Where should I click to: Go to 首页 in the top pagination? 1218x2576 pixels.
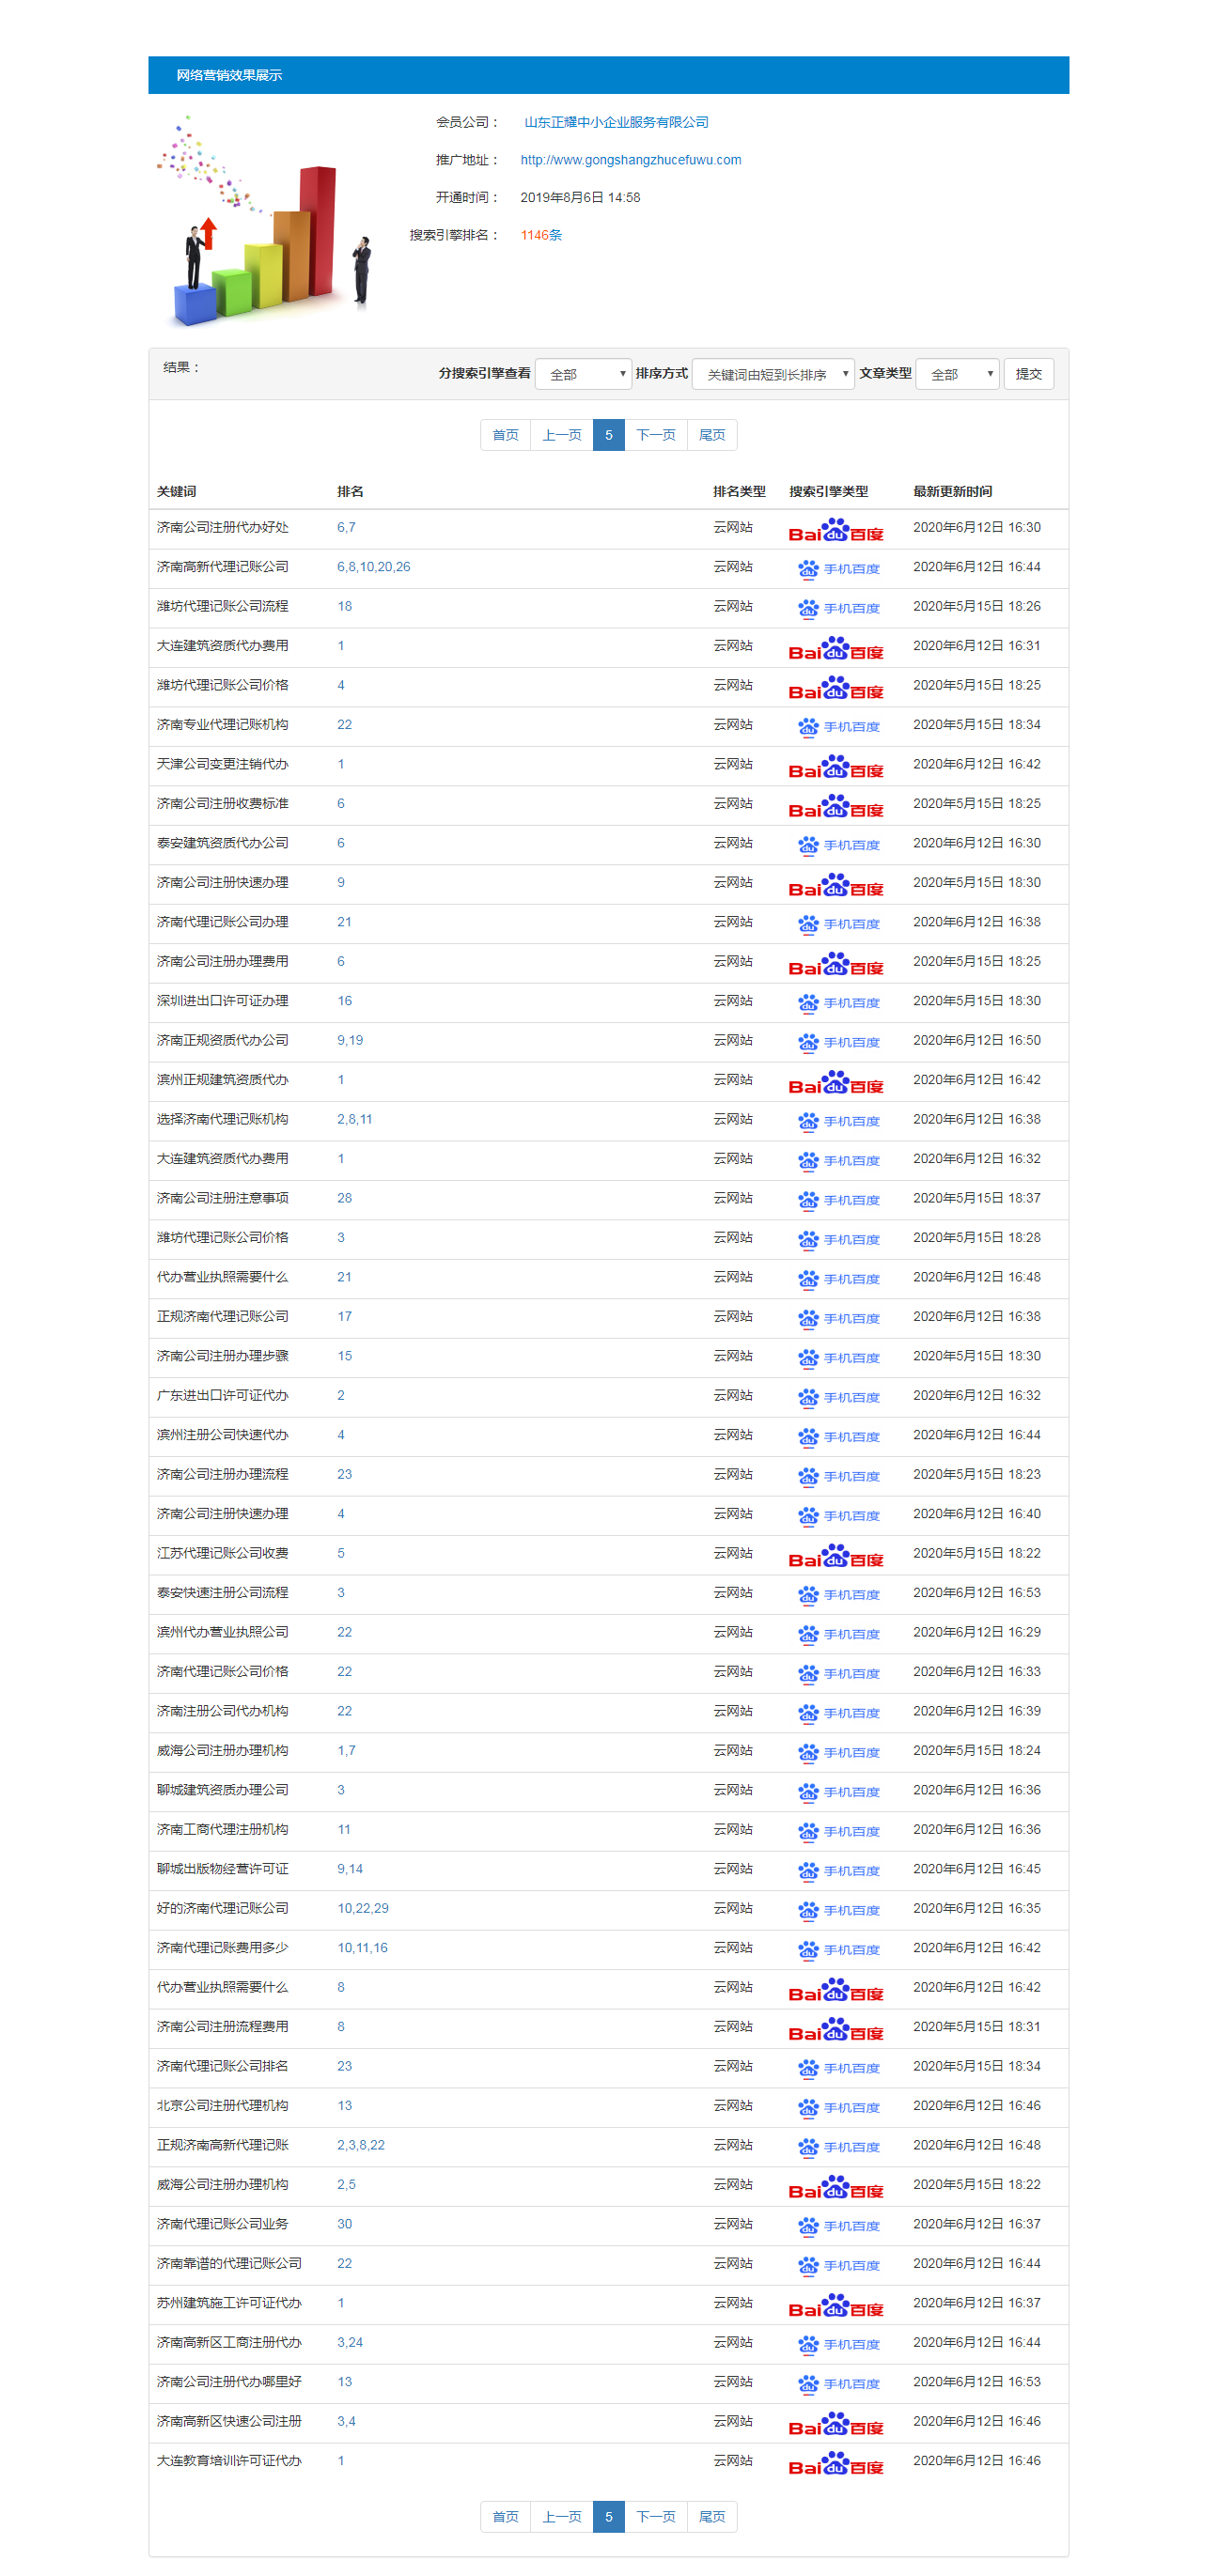(505, 435)
